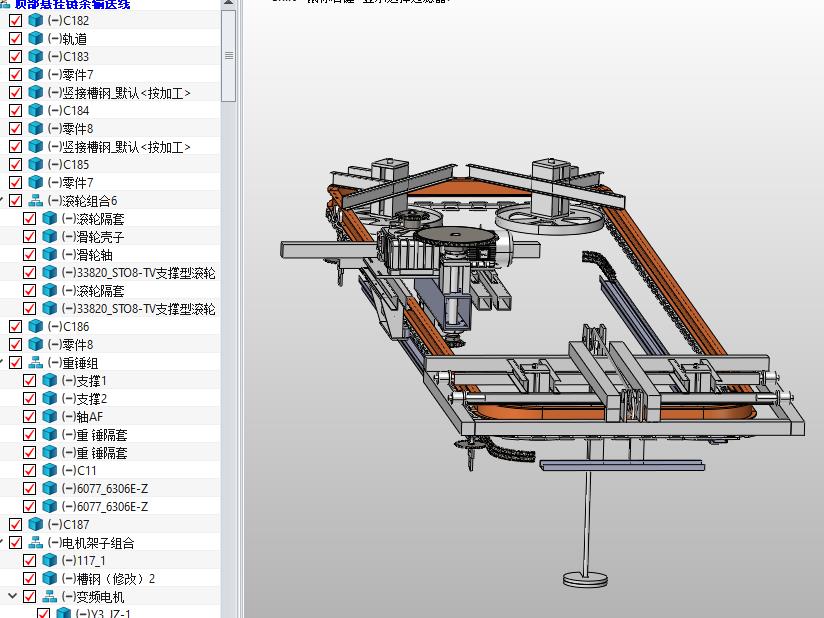The height and width of the screenshot is (618, 824).
Task: Select the first 6077_6306E-Z row
Action: [x=110, y=488]
